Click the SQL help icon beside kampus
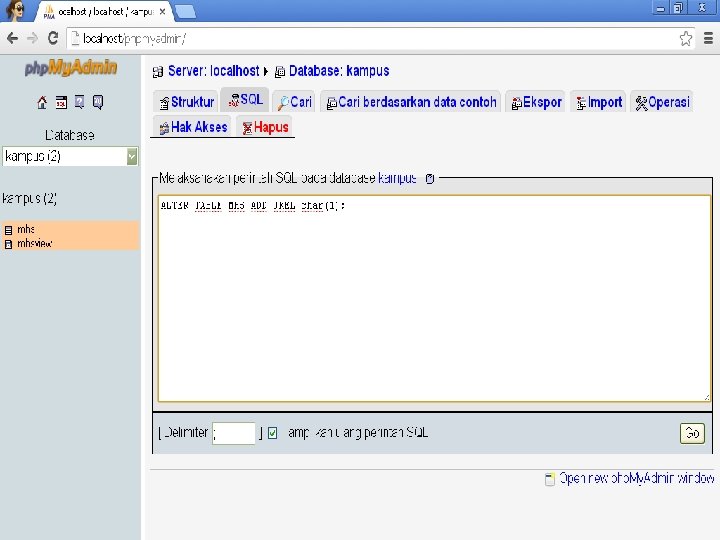 pos(429,179)
